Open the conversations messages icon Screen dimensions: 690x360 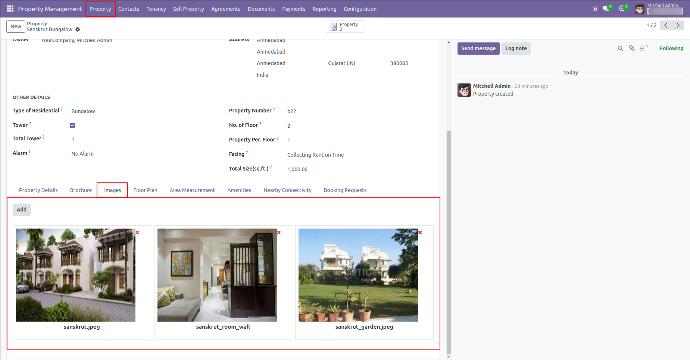click(x=607, y=8)
